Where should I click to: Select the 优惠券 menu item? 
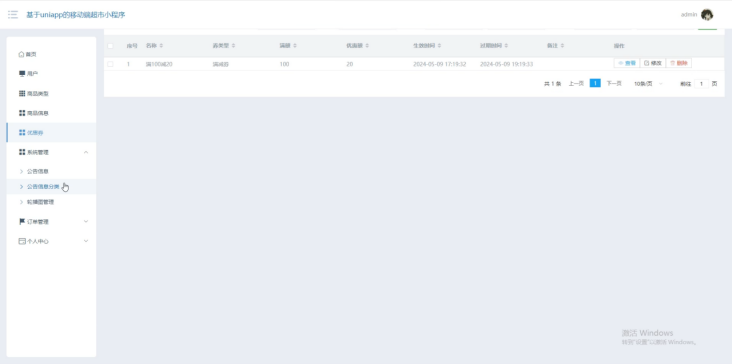click(51, 133)
